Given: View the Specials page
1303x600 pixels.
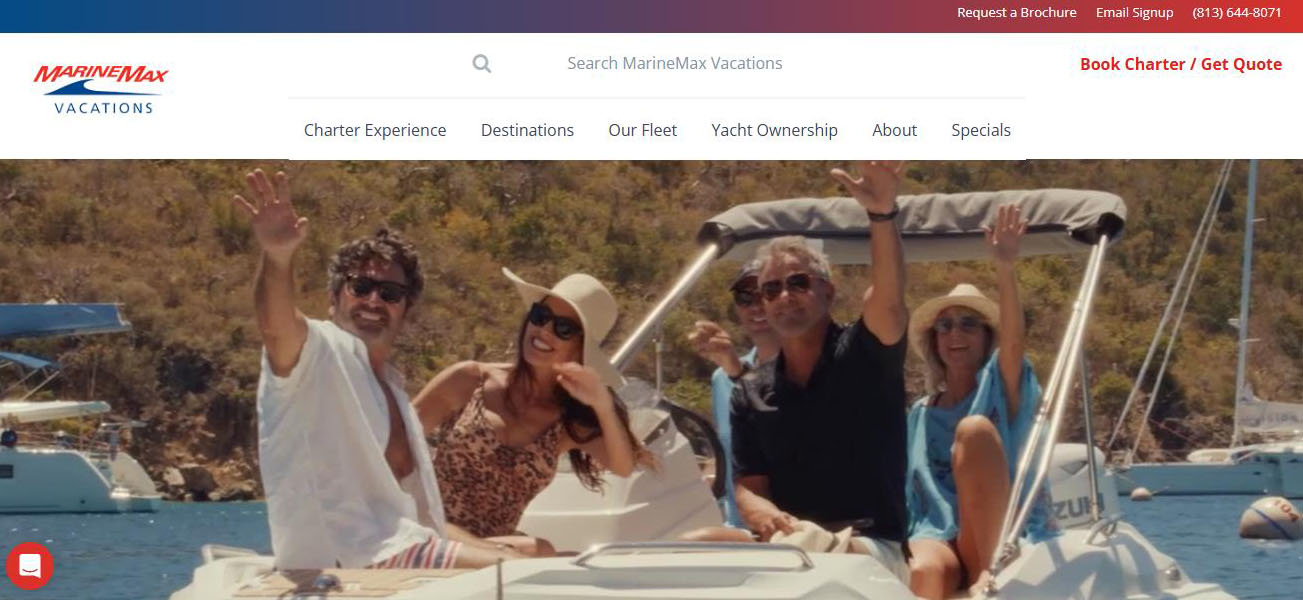Looking at the screenshot, I should 980,130.
